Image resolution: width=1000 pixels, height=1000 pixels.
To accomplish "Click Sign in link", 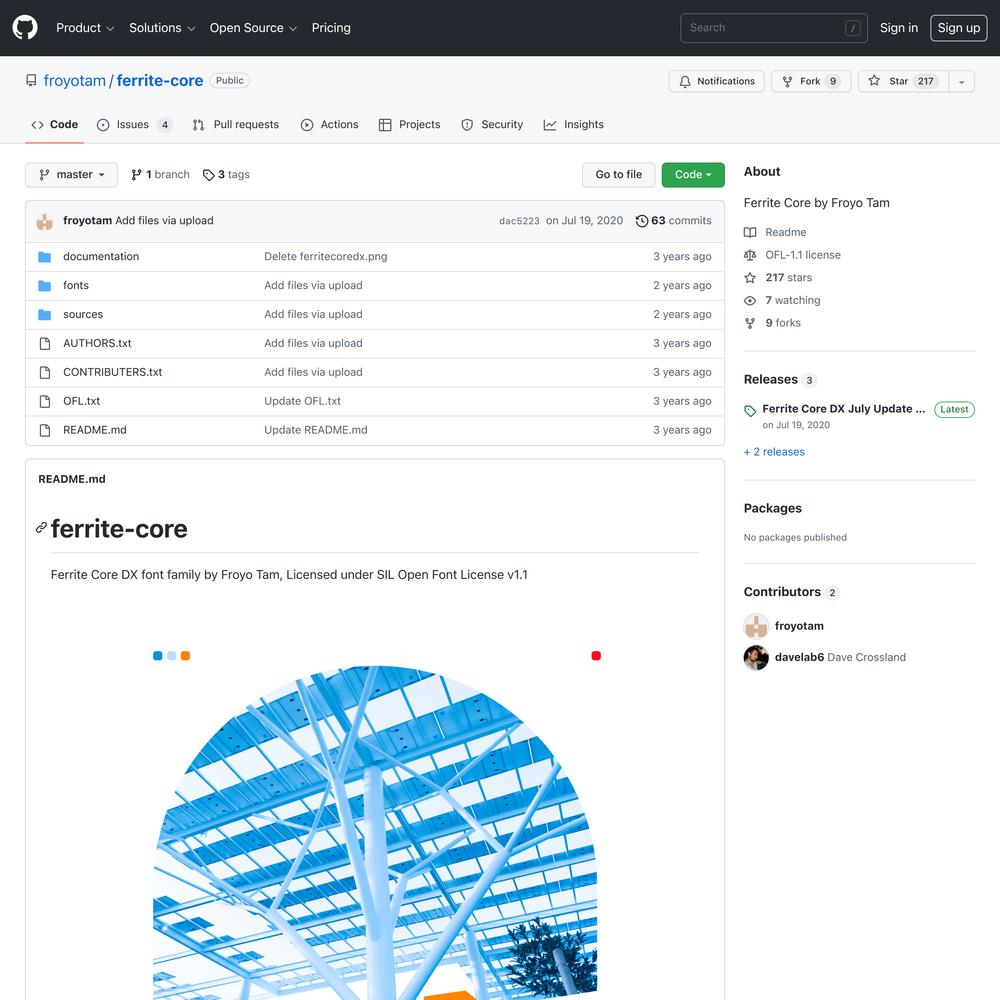I will click(x=899, y=28).
